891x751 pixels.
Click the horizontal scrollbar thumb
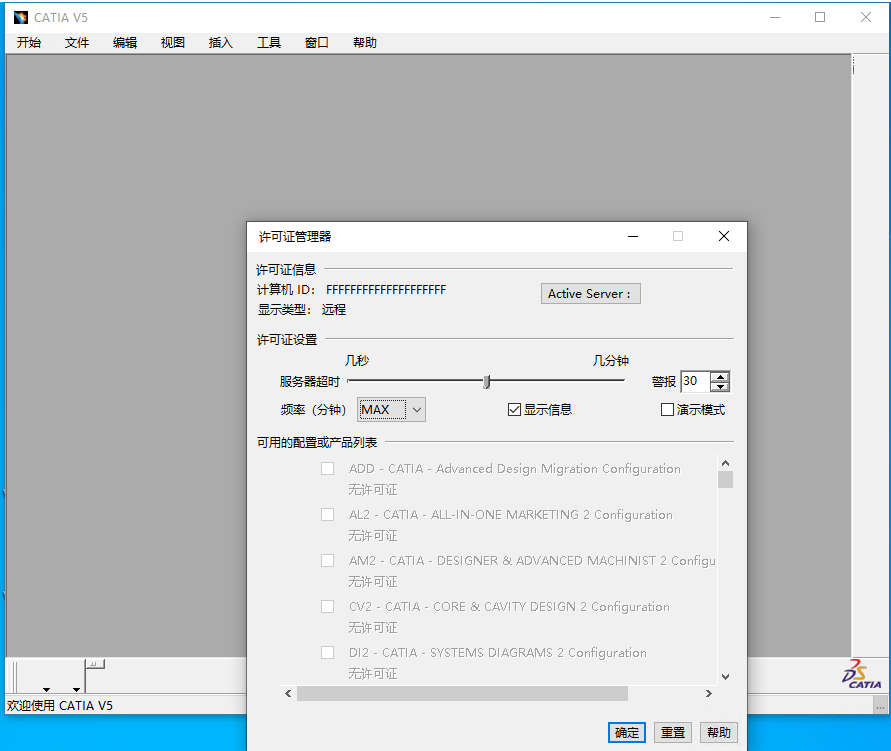coord(462,694)
